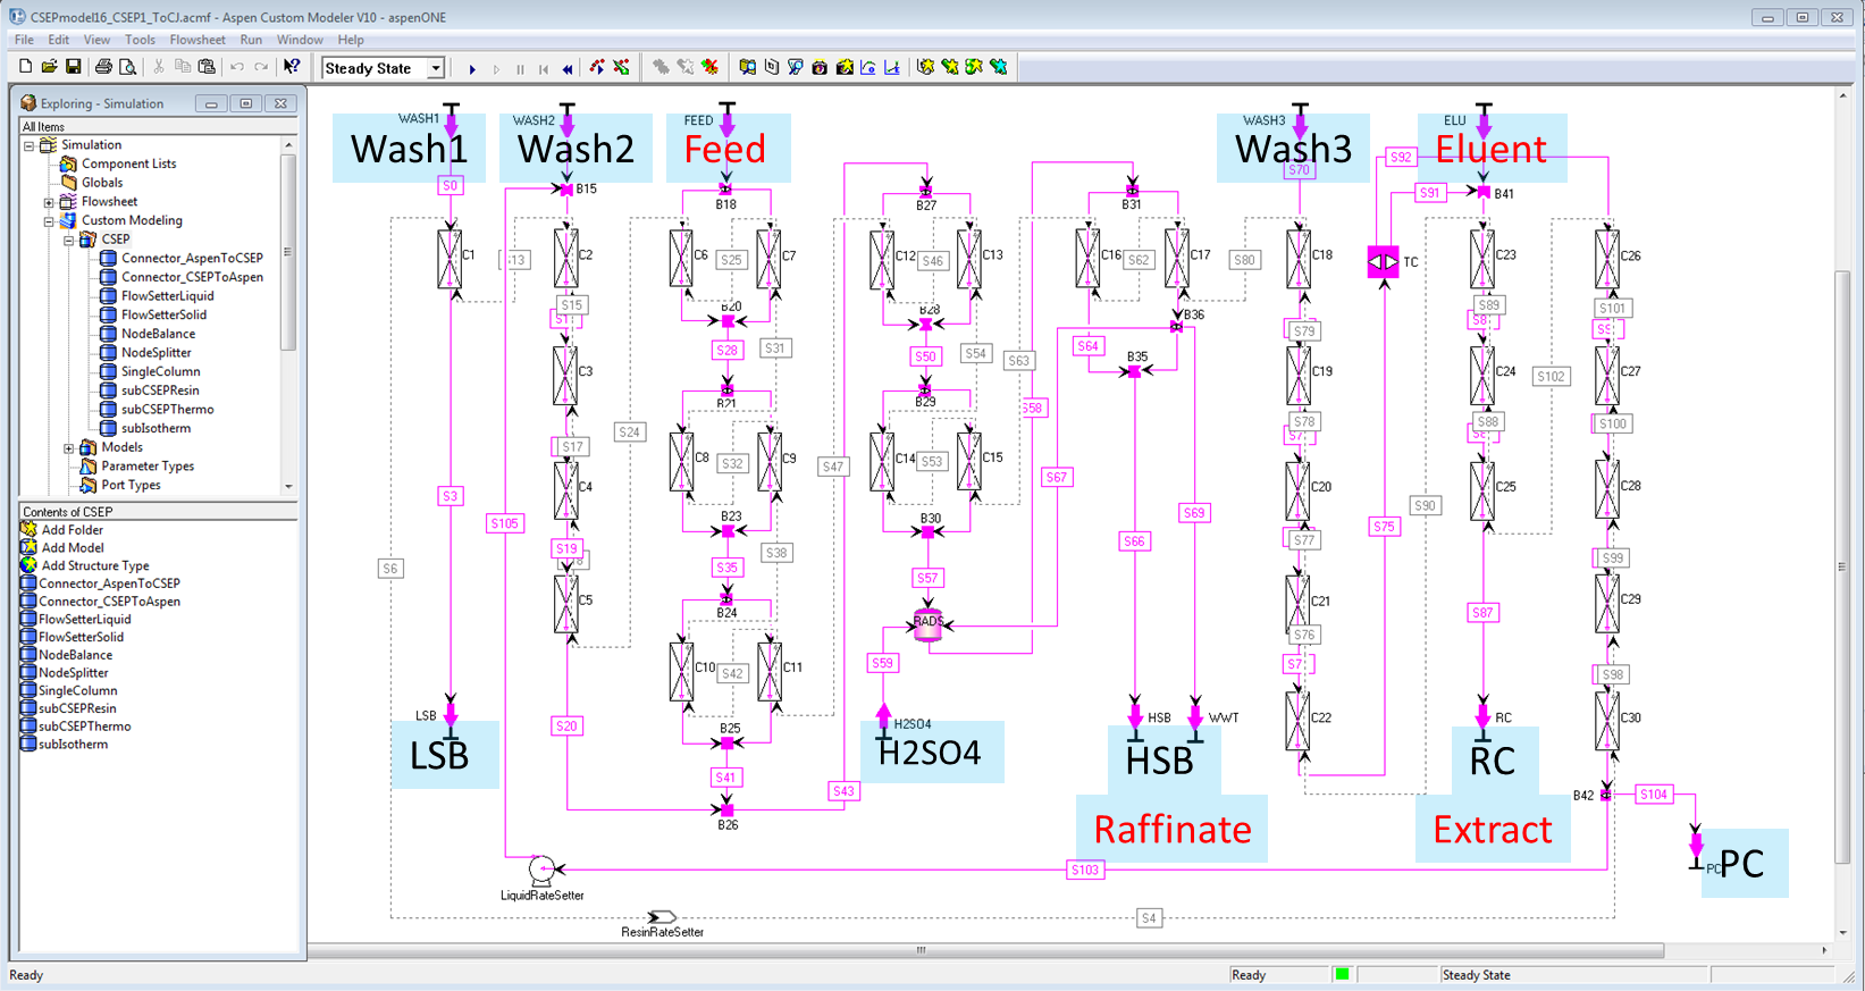Select the LiquidRateSetter pump block
The height and width of the screenshot is (991, 1865).
(x=541, y=870)
